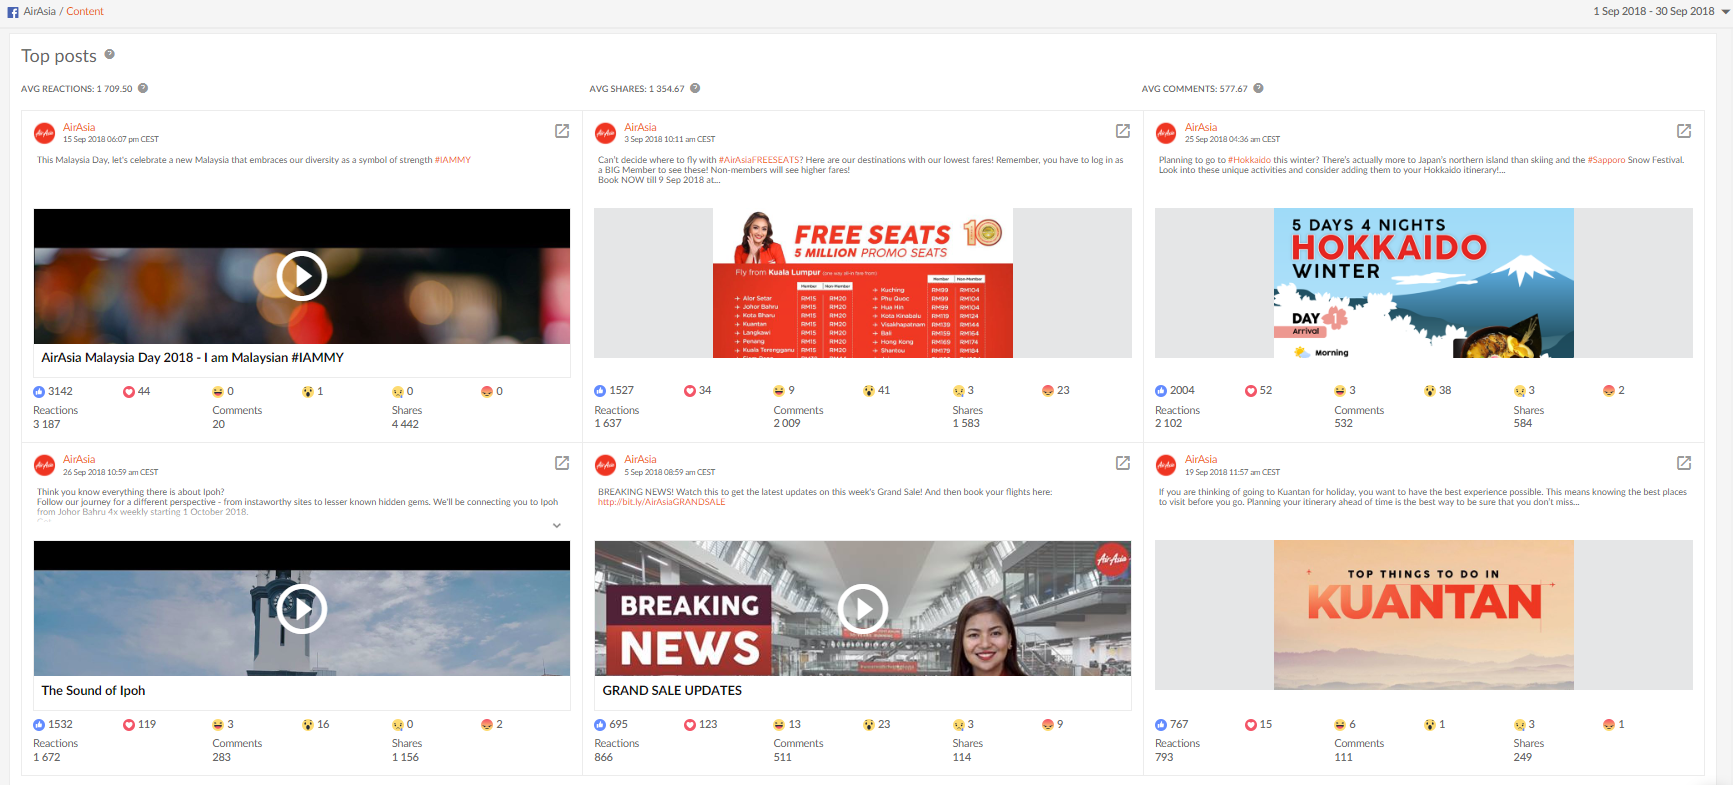Open external link for Grand Sale Updates post
This screenshot has height=785, width=1733.
[x=1123, y=463]
